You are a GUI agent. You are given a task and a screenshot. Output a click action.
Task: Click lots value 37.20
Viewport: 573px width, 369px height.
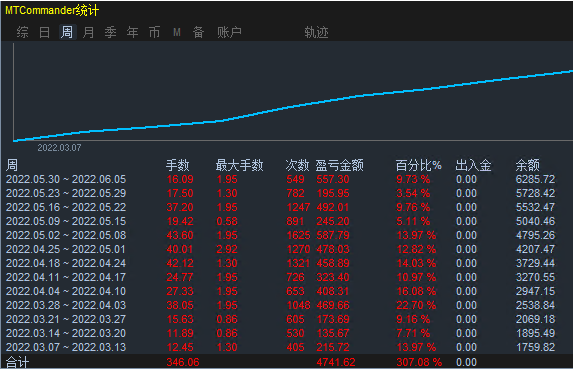(180, 207)
